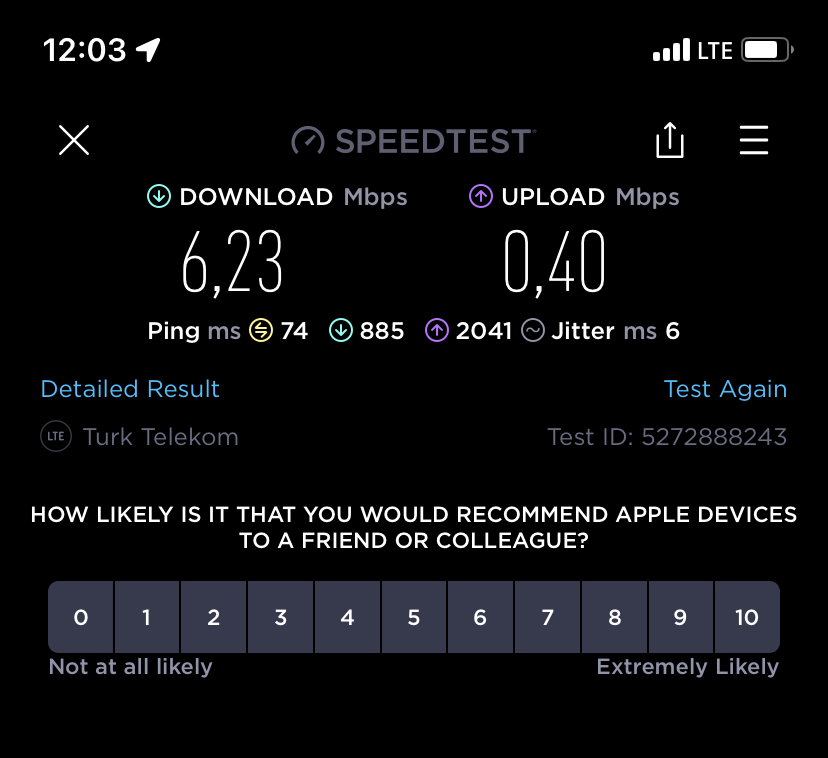Select rating 5 on the recommend scale
The height and width of the screenshot is (758, 828).
414,617
